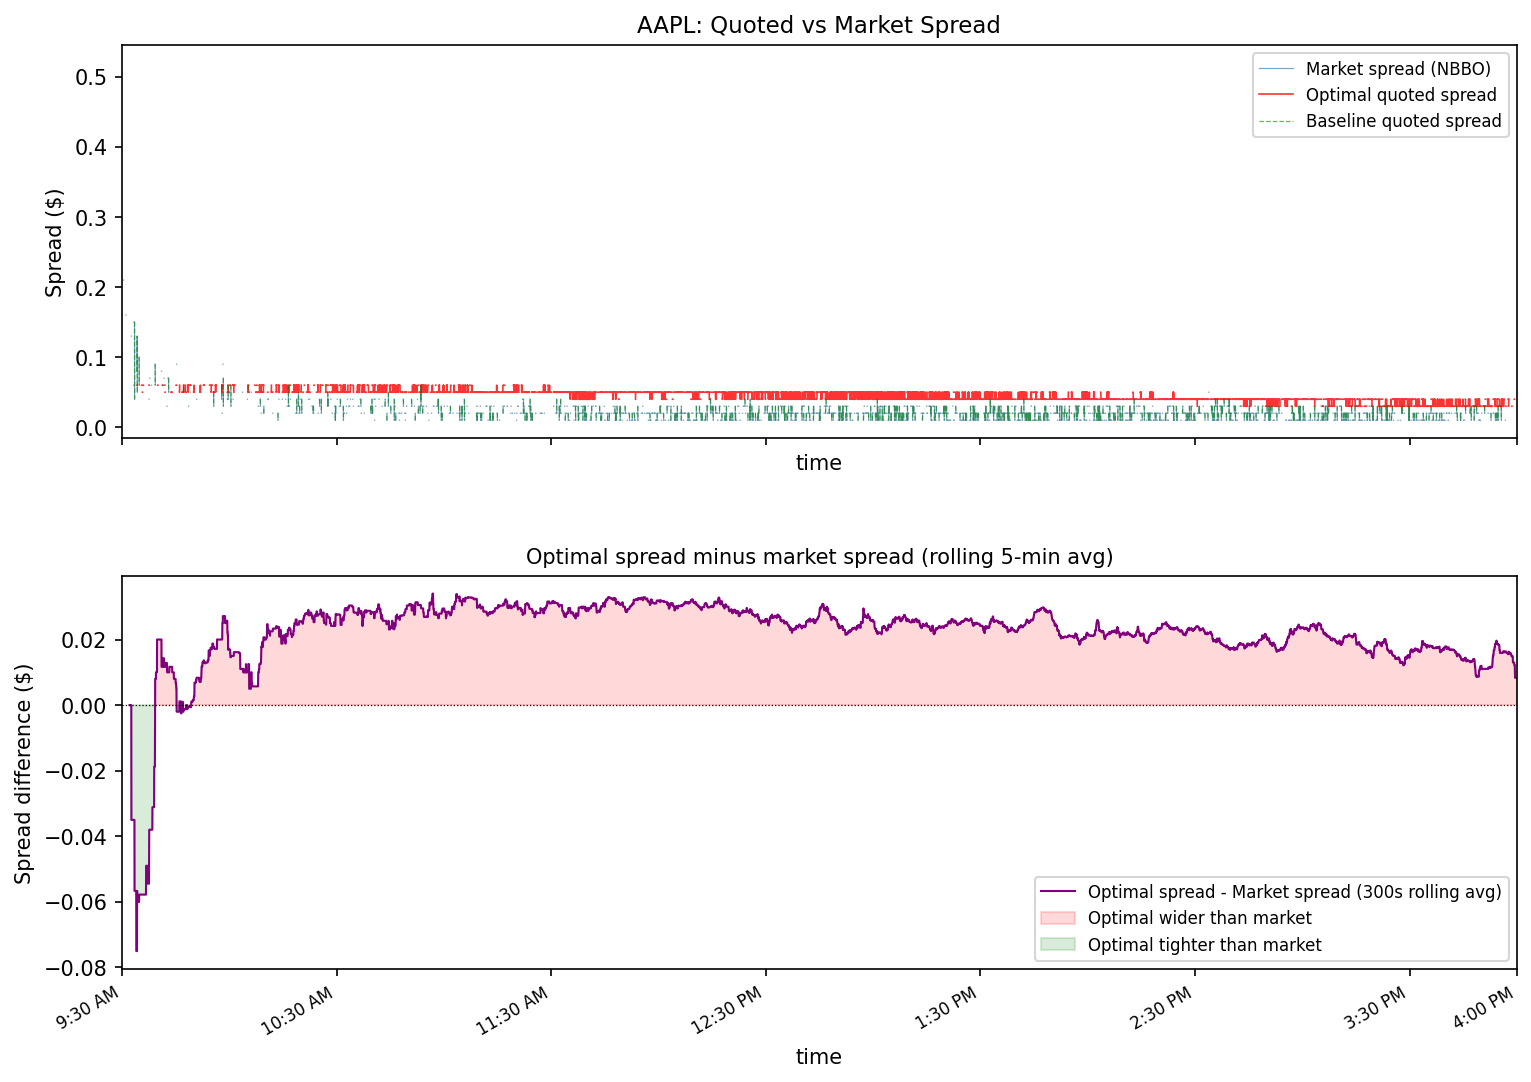
Task: Click the 0.00 tick label on bottom chart
Action: point(85,706)
